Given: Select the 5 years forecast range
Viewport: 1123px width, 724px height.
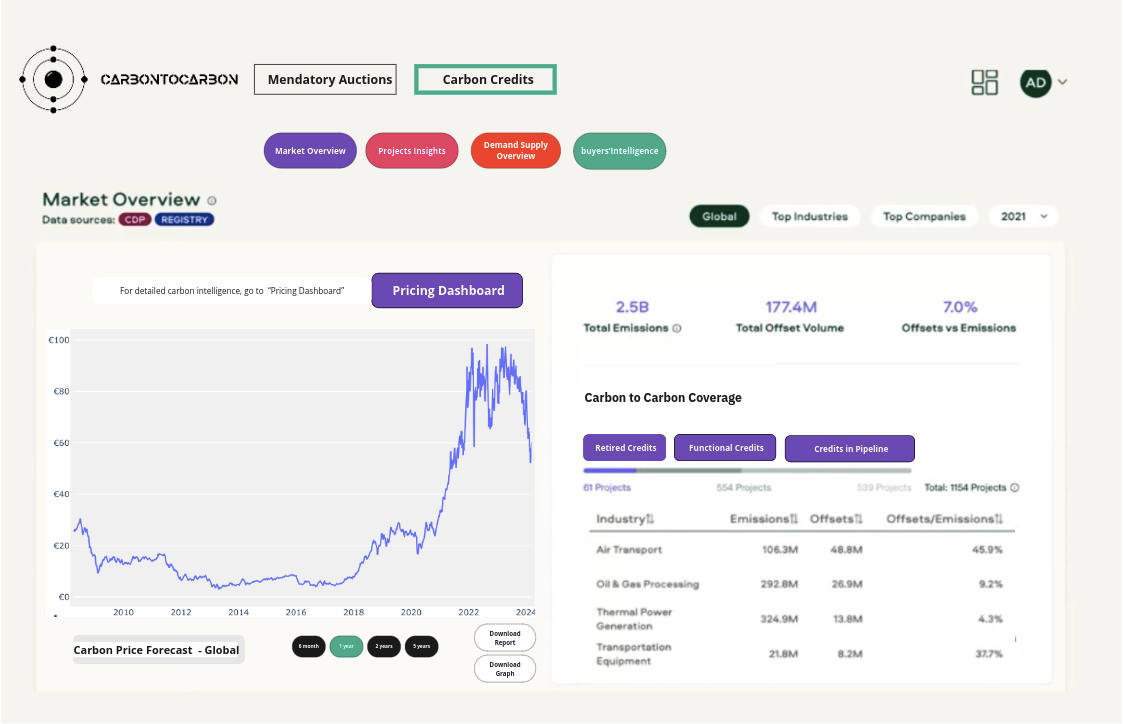Looking at the screenshot, I should (421, 646).
